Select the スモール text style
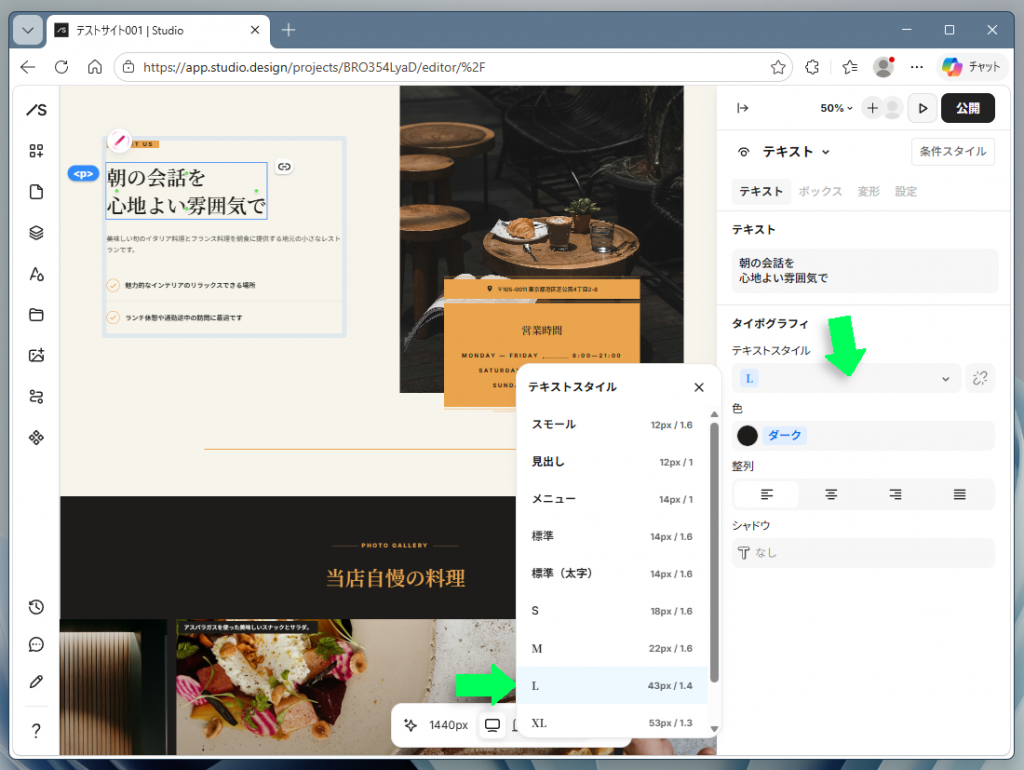Image resolution: width=1024 pixels, height=770 pixels. [x=612, y=425]
